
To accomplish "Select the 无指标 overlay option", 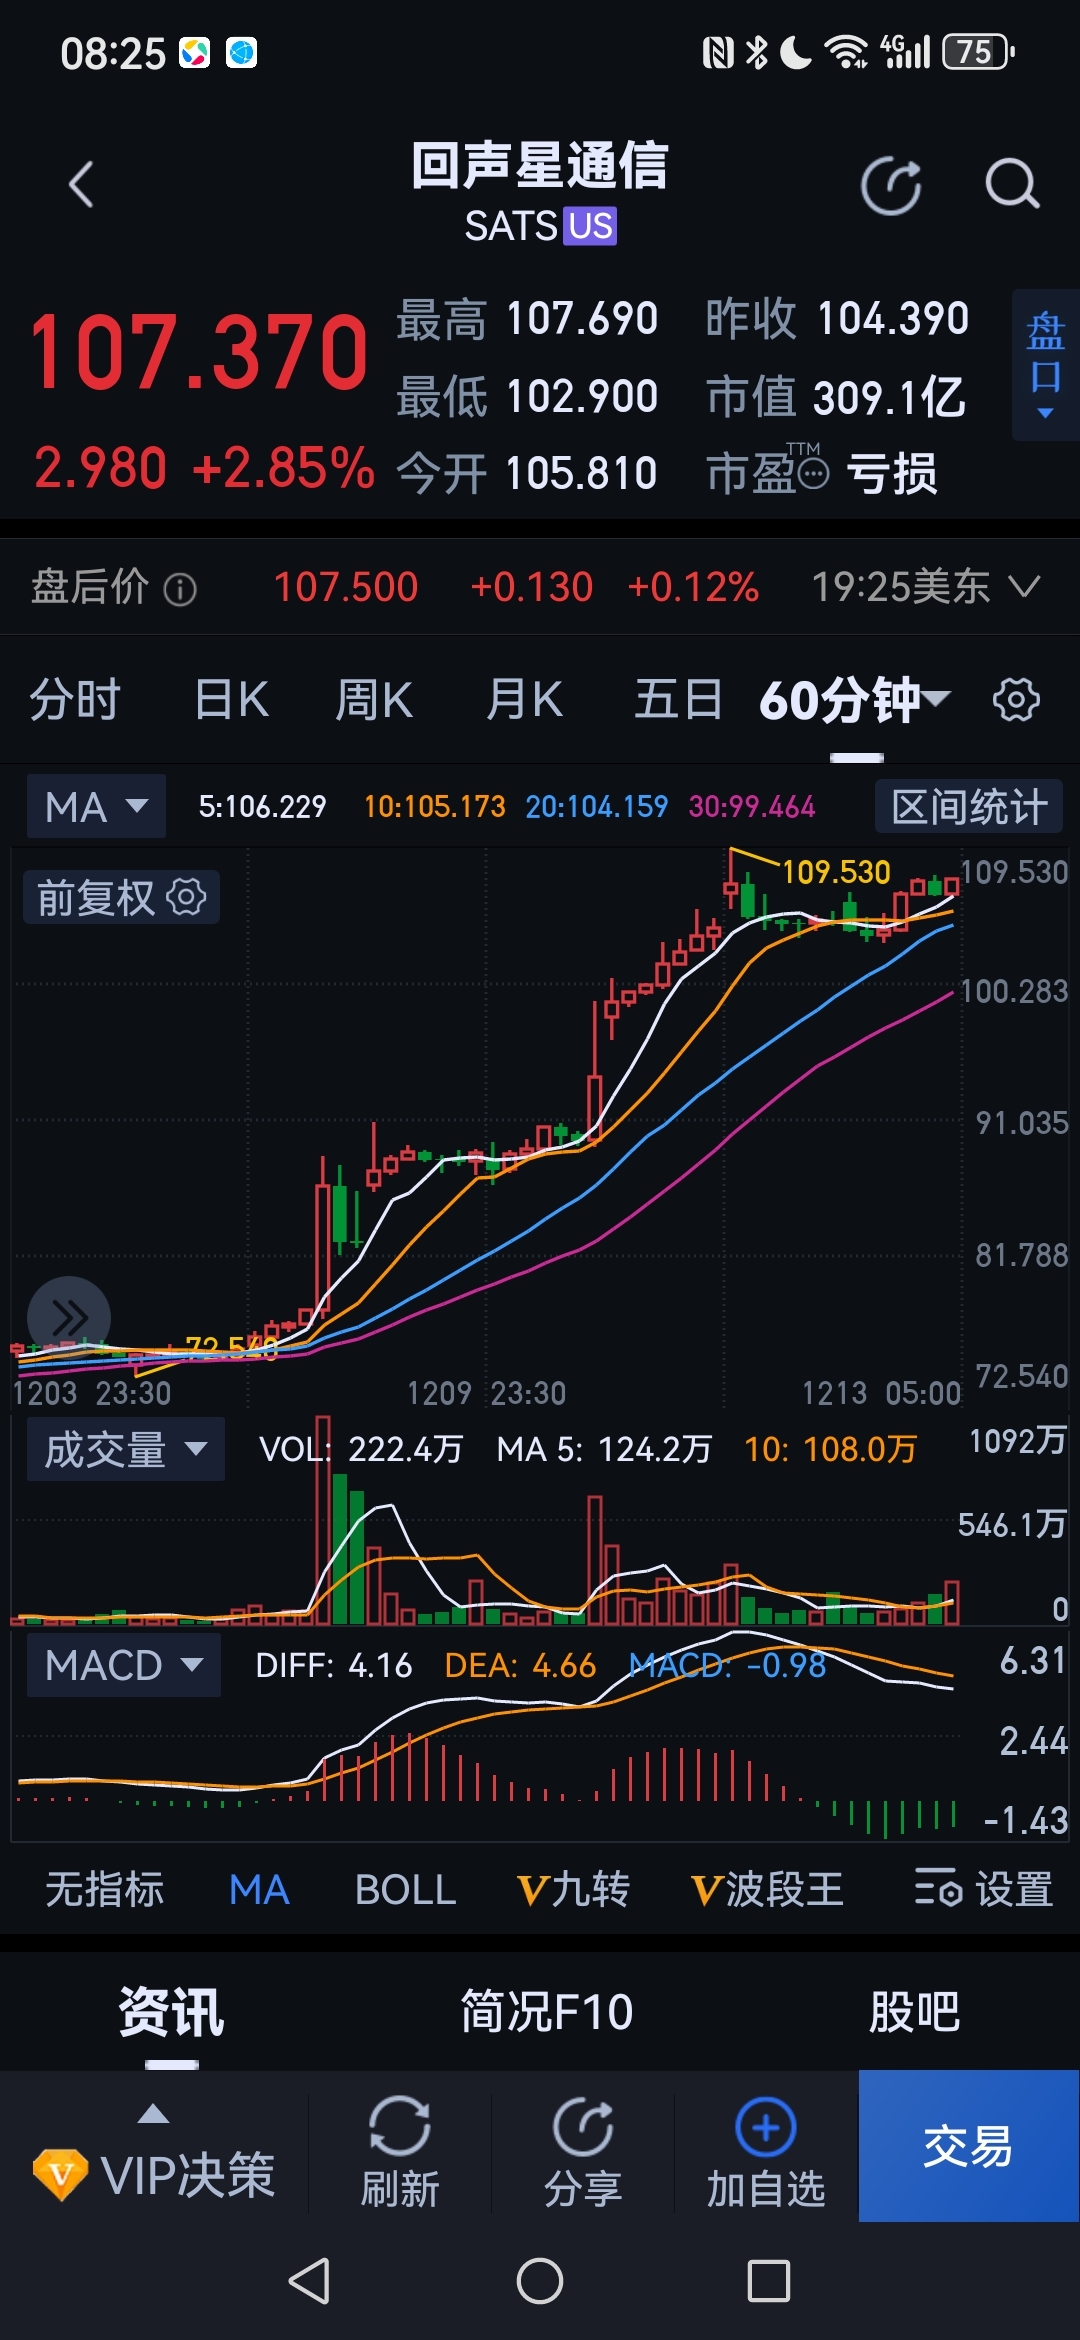I will pos(105,1890).
